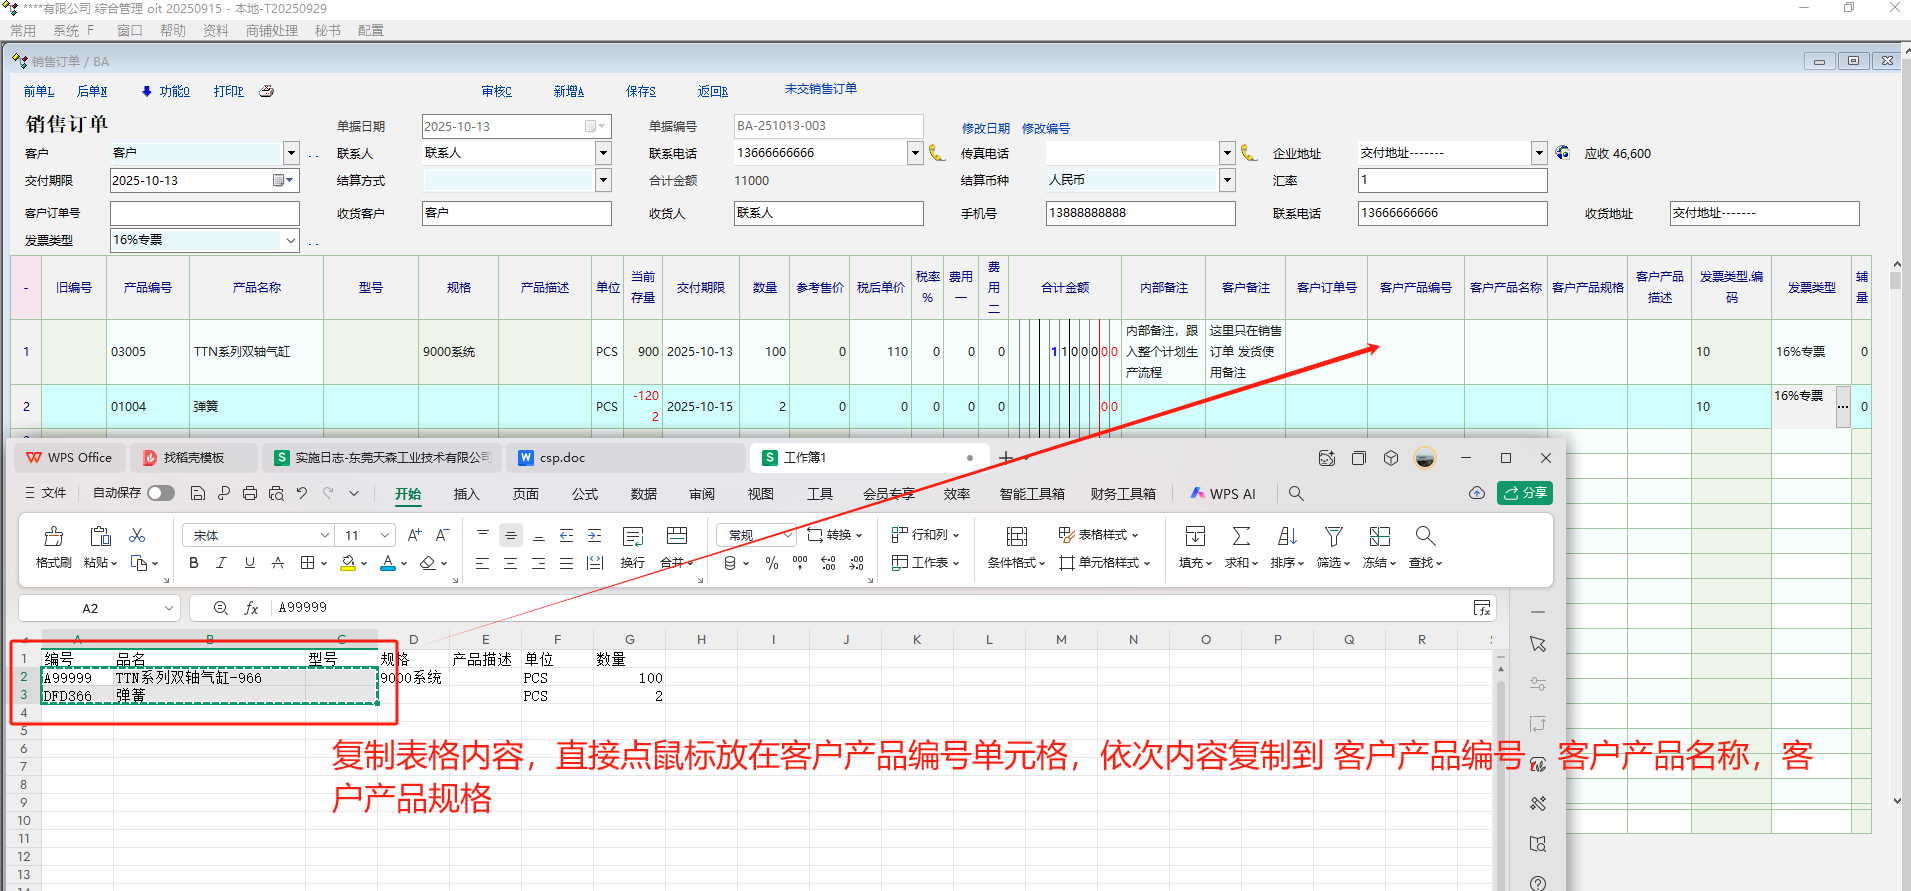The height and width of the screenshot is (891, 1911).
Task: Switch to the 插入 ribbon tab
Action: (466, 494)
